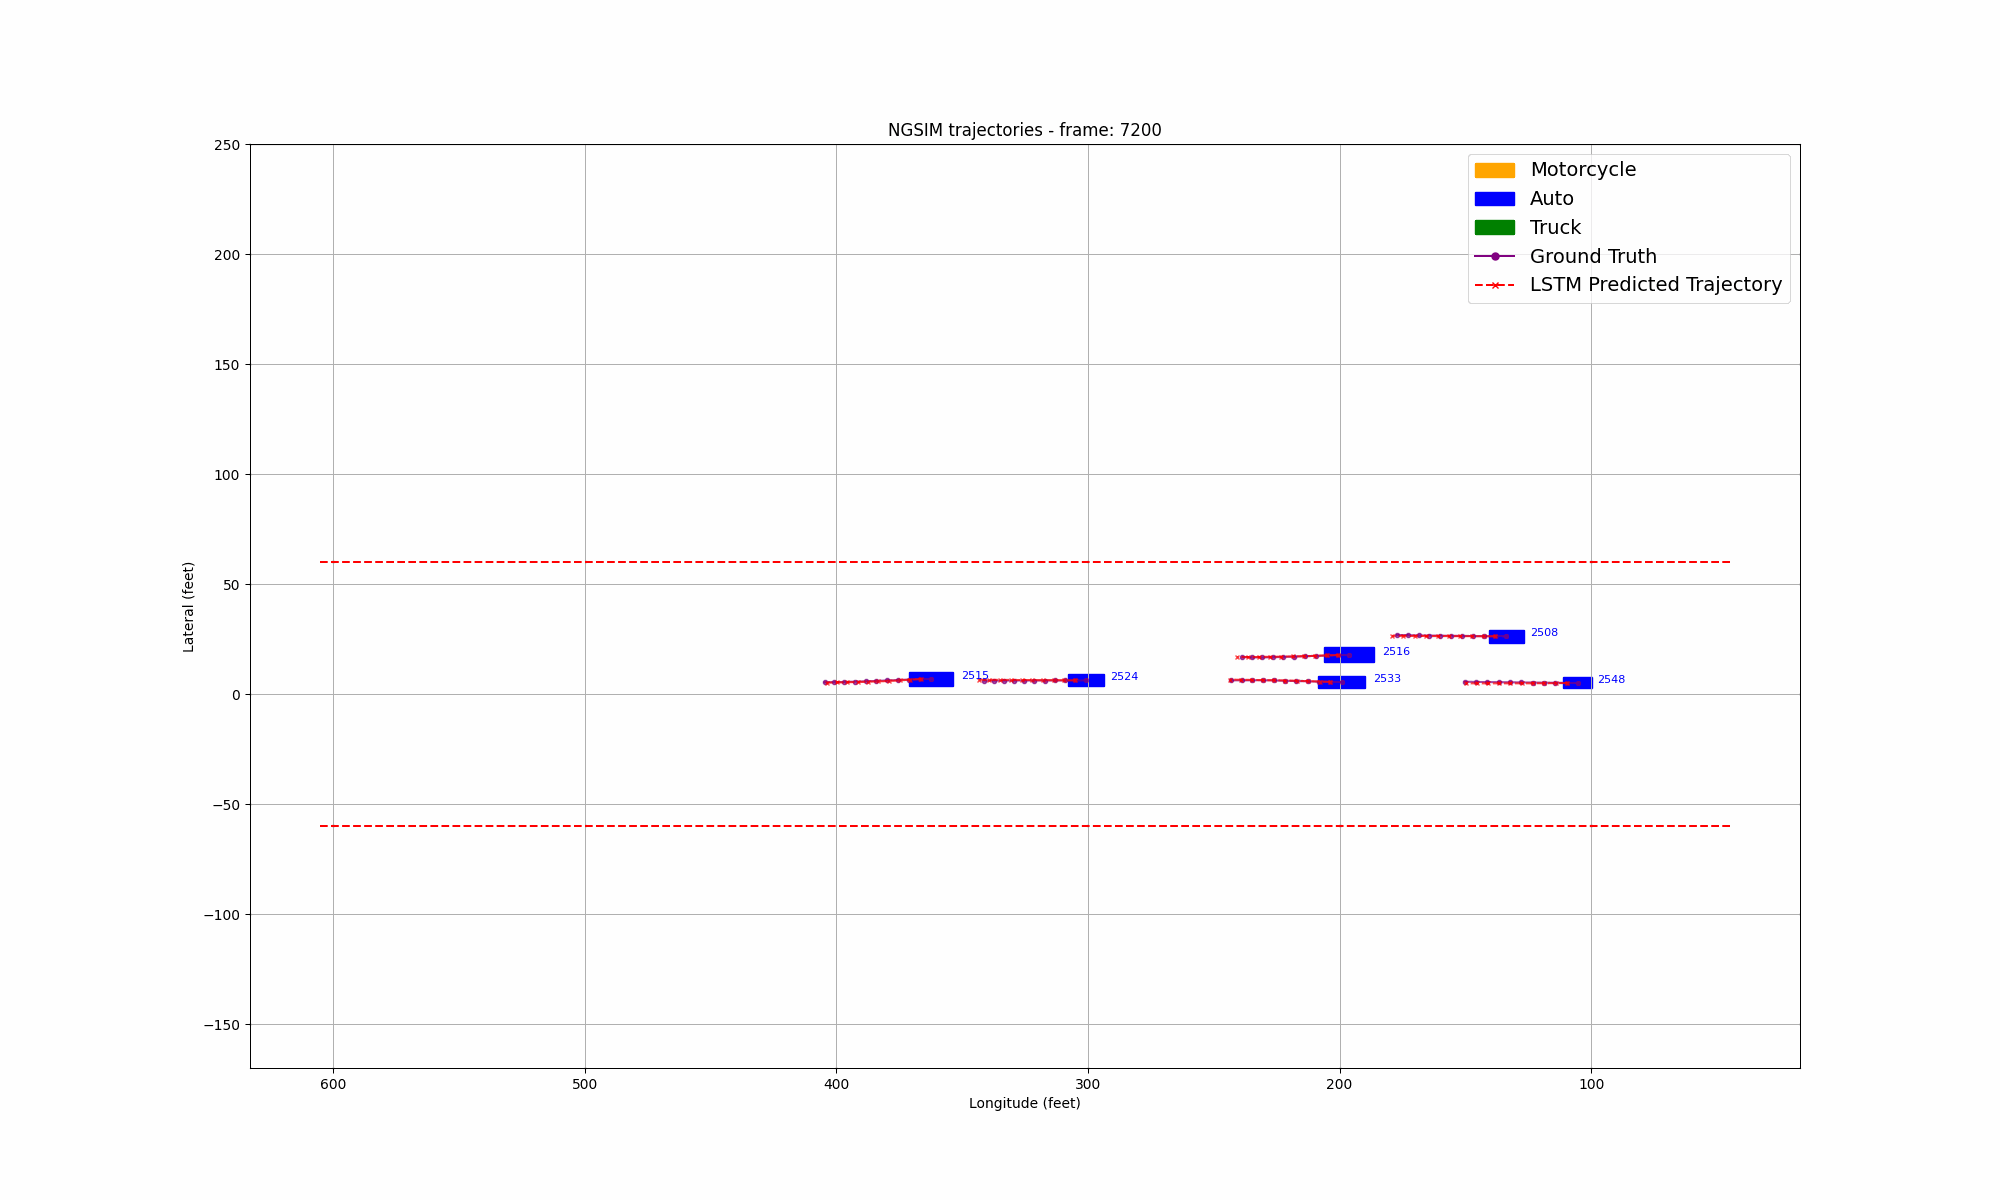Click the x-axis tick label '300'
The height and width of the screenshot is (1200, 2000).
[1088, 1084]
